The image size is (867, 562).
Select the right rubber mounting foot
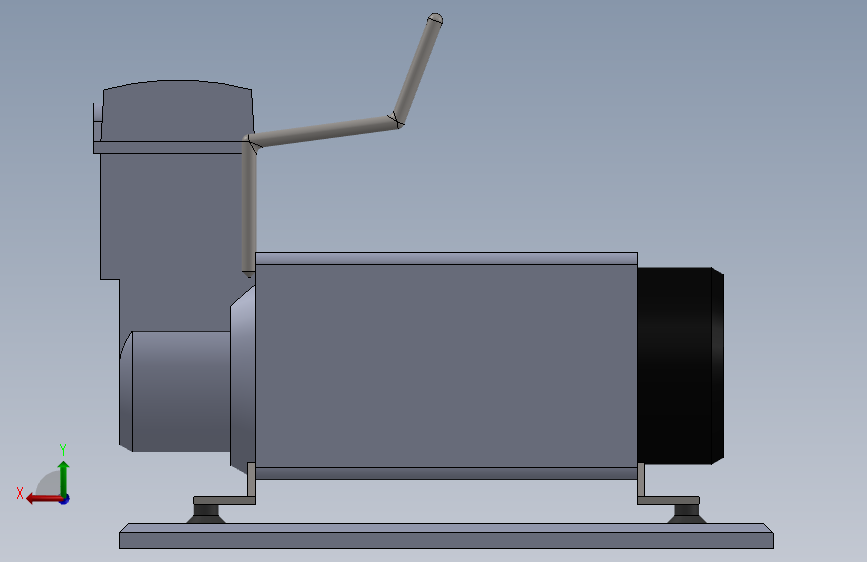(686, 514)
